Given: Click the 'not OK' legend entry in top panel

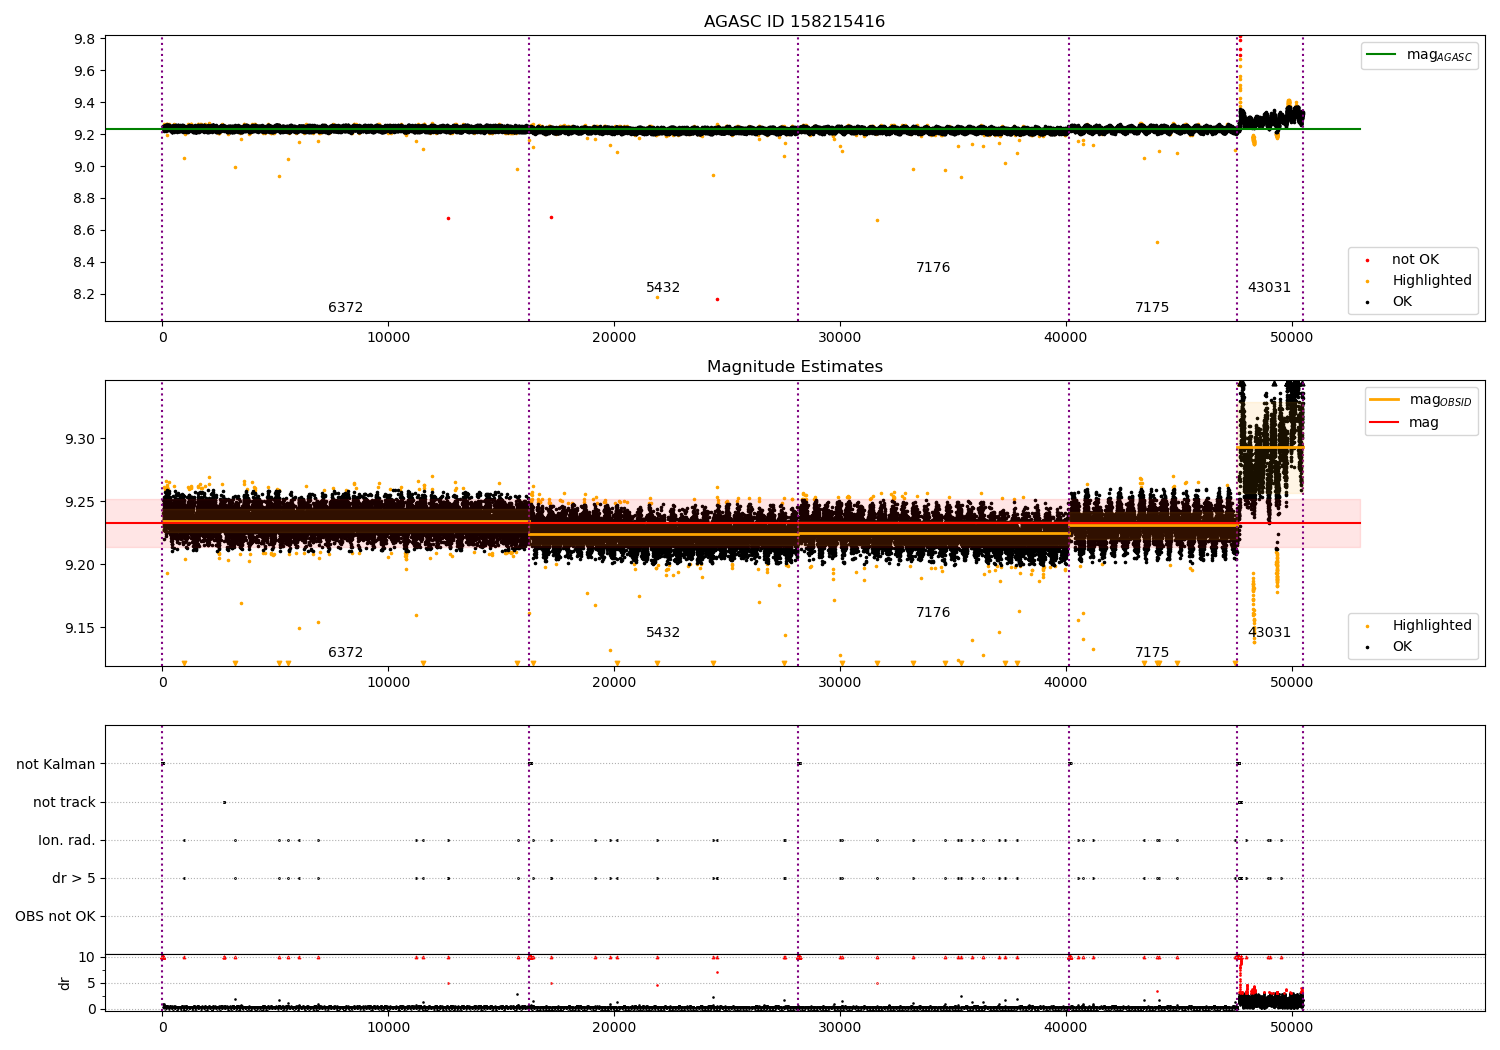Looking at the screenshot, I should tap(1405, 260).
